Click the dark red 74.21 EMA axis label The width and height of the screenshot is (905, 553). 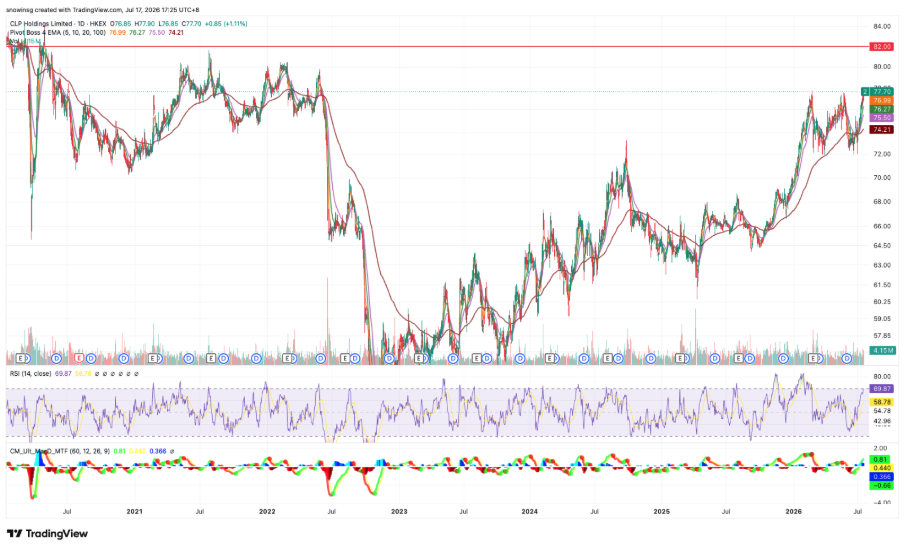(881, 130)
